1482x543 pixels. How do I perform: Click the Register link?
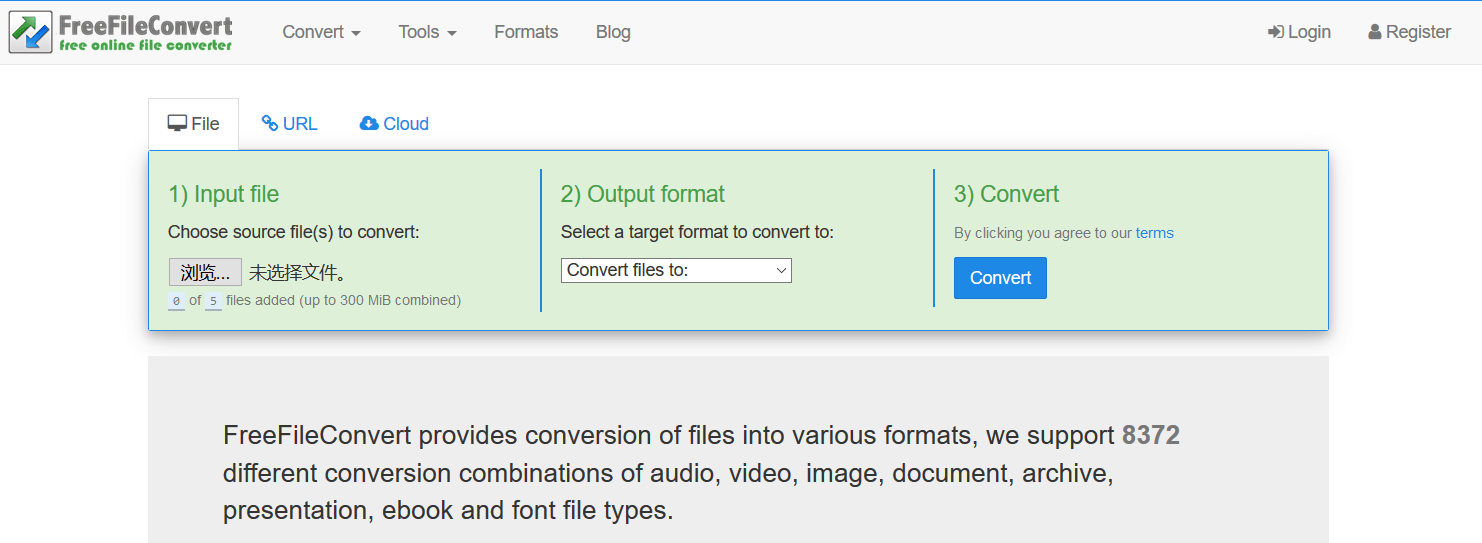point(1409,32)
